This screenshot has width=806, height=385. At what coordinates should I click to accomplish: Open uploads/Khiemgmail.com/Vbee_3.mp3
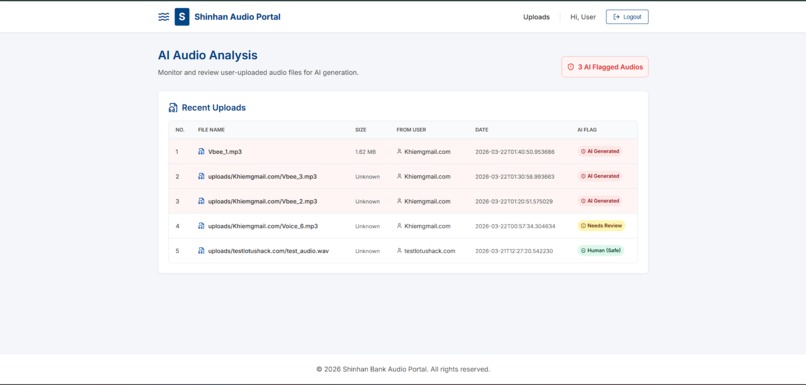click(263, 176)
